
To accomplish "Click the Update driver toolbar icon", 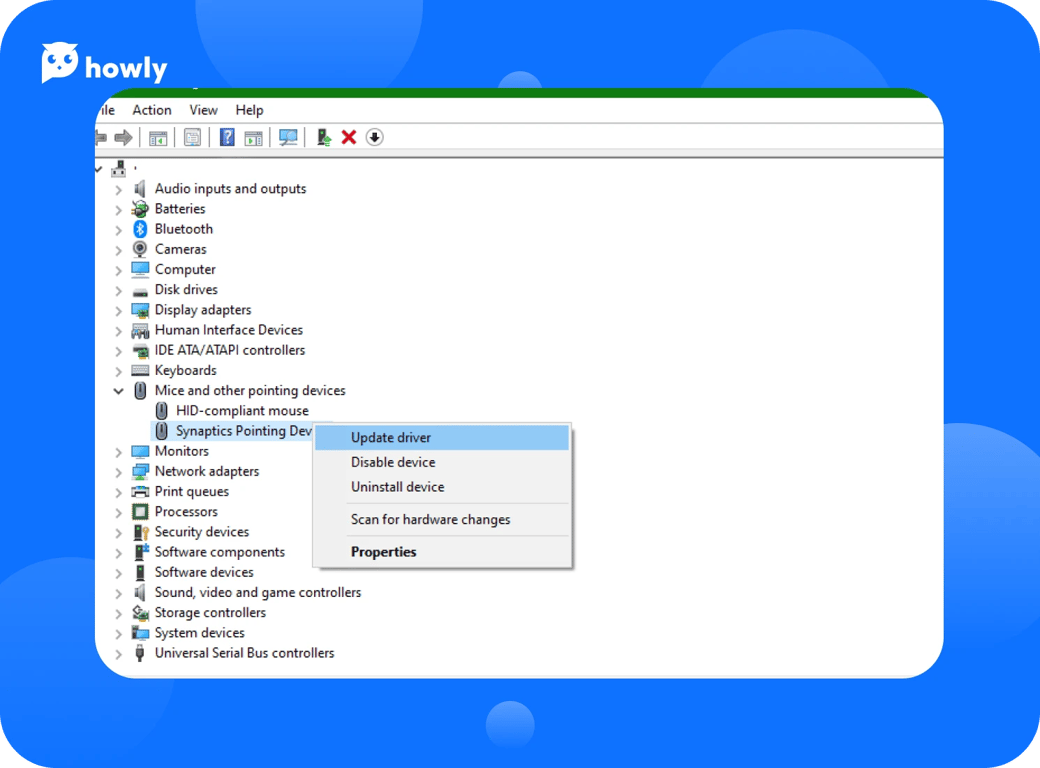I will point(323,137).
